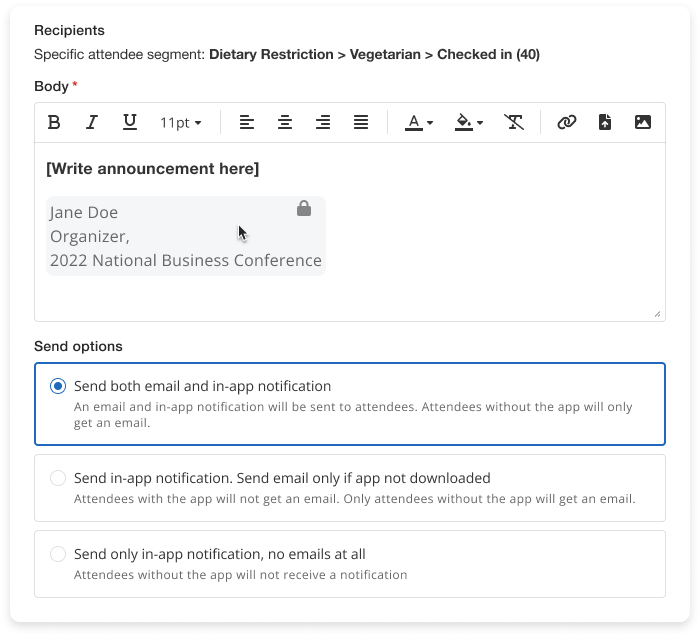
Task: Justify the announcement text
Action: (x=361, y=122)
